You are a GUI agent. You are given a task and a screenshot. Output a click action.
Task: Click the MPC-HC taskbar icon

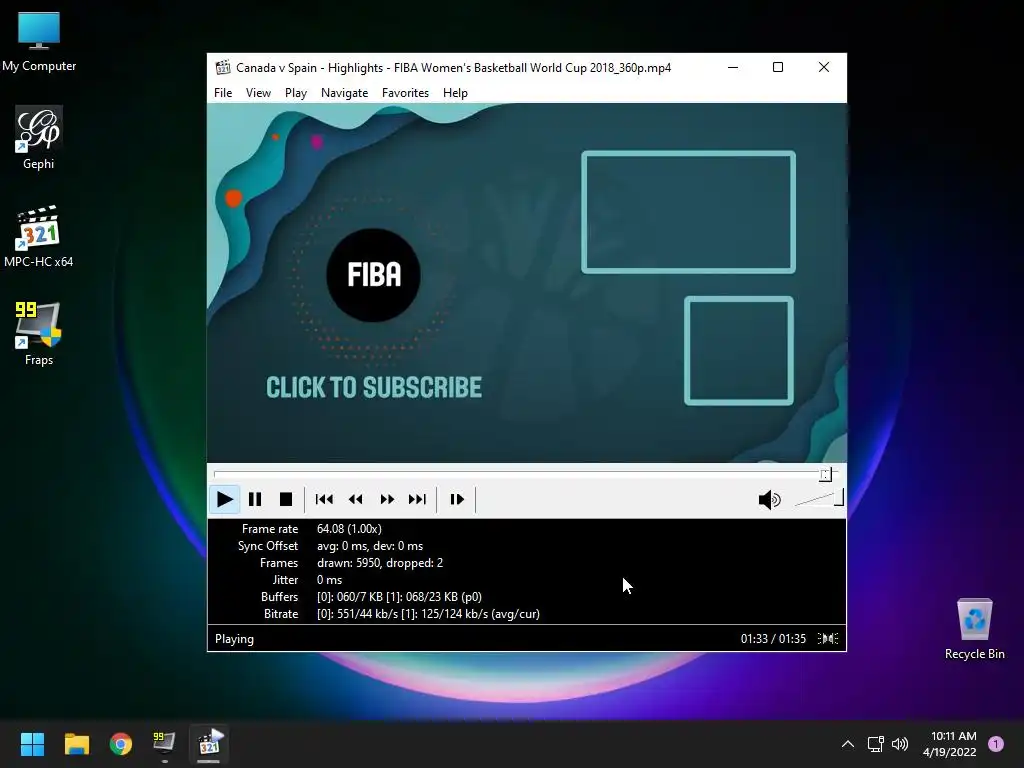(209, 744)
